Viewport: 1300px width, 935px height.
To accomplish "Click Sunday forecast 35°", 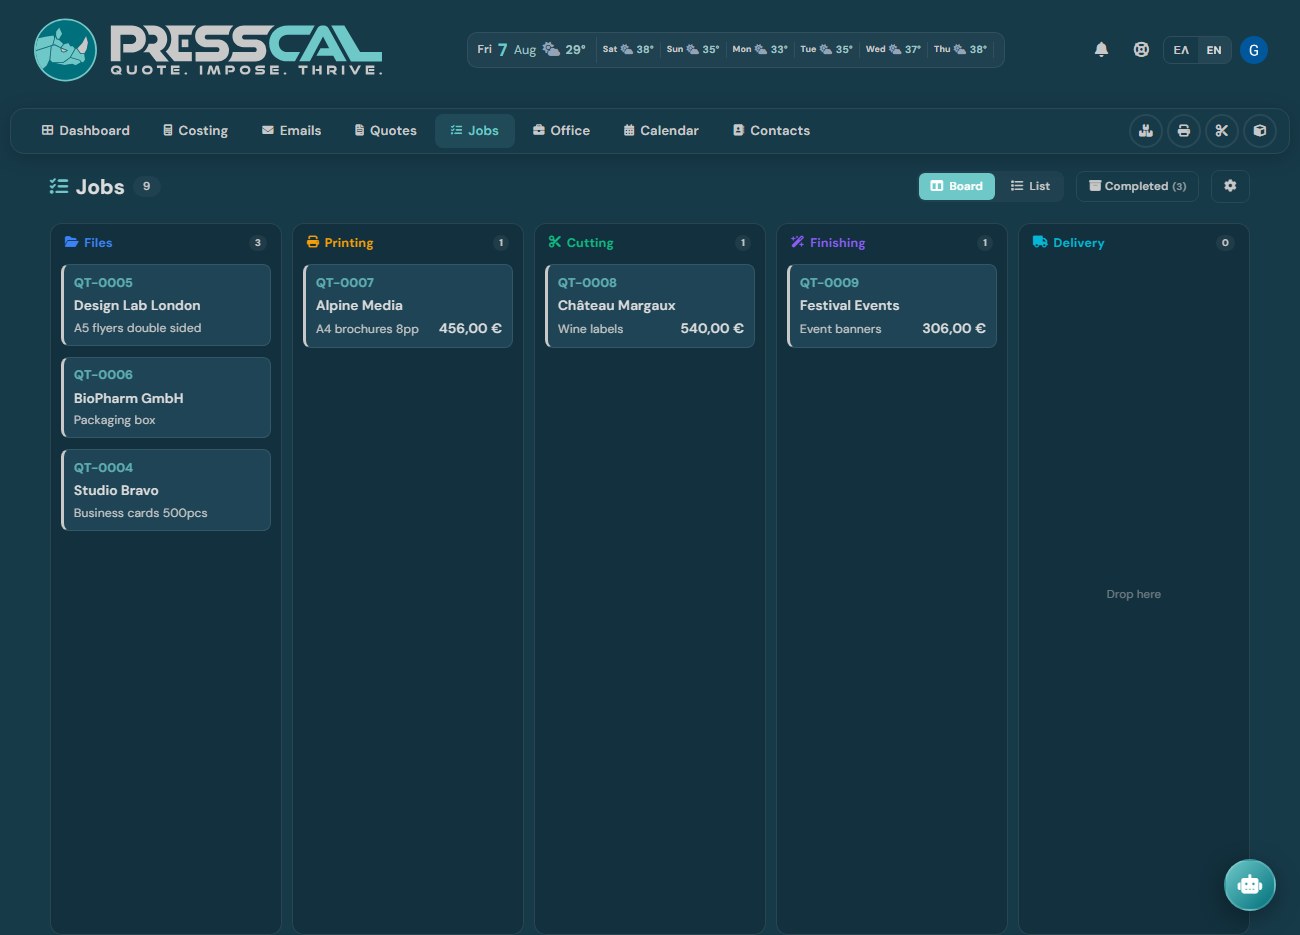I will click(x=693, y=49).
